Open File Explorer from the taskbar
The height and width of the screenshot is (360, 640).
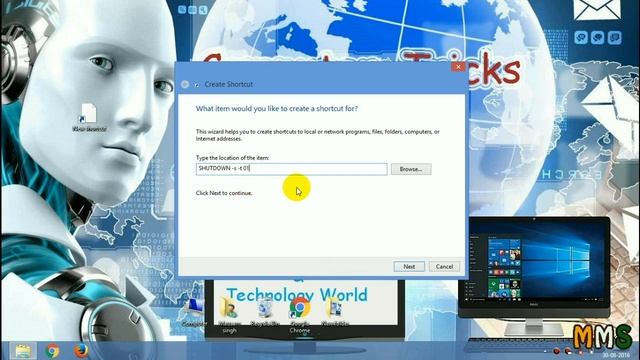pyautogui.click(x=23, y=351)
